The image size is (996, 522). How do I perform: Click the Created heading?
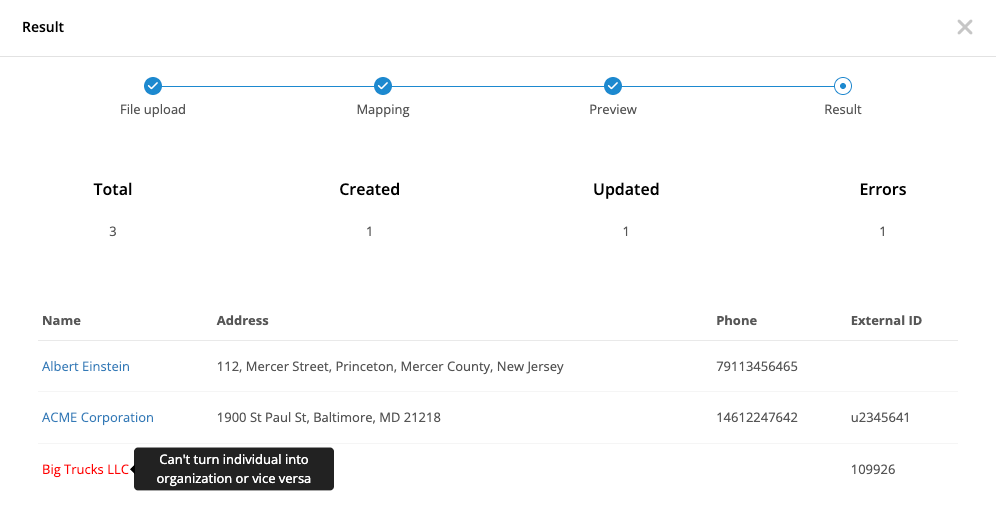[369, 189]
